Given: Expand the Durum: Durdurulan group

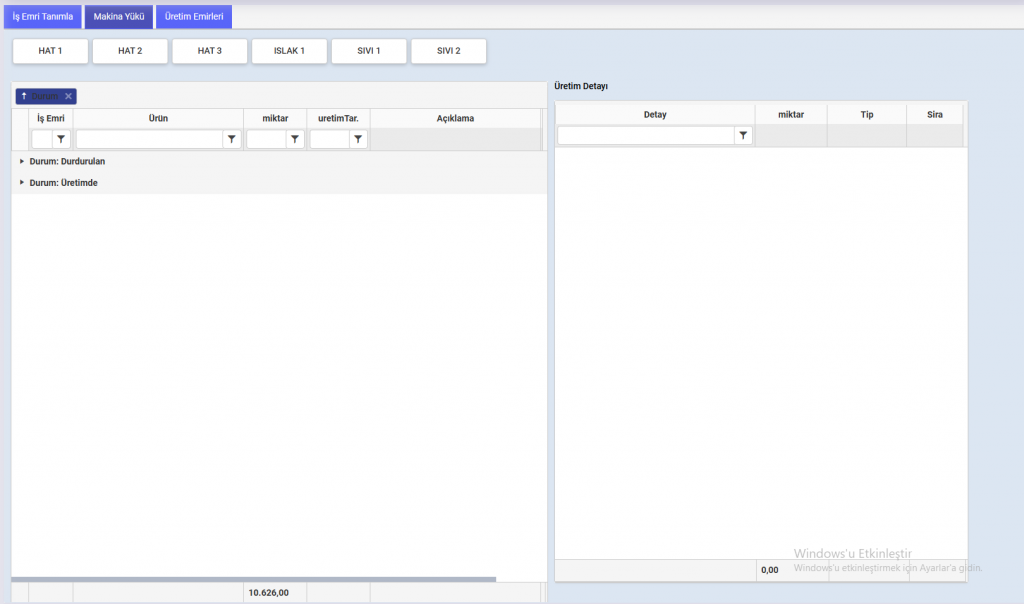Looking at the screenshot, I should click(22, 161).
